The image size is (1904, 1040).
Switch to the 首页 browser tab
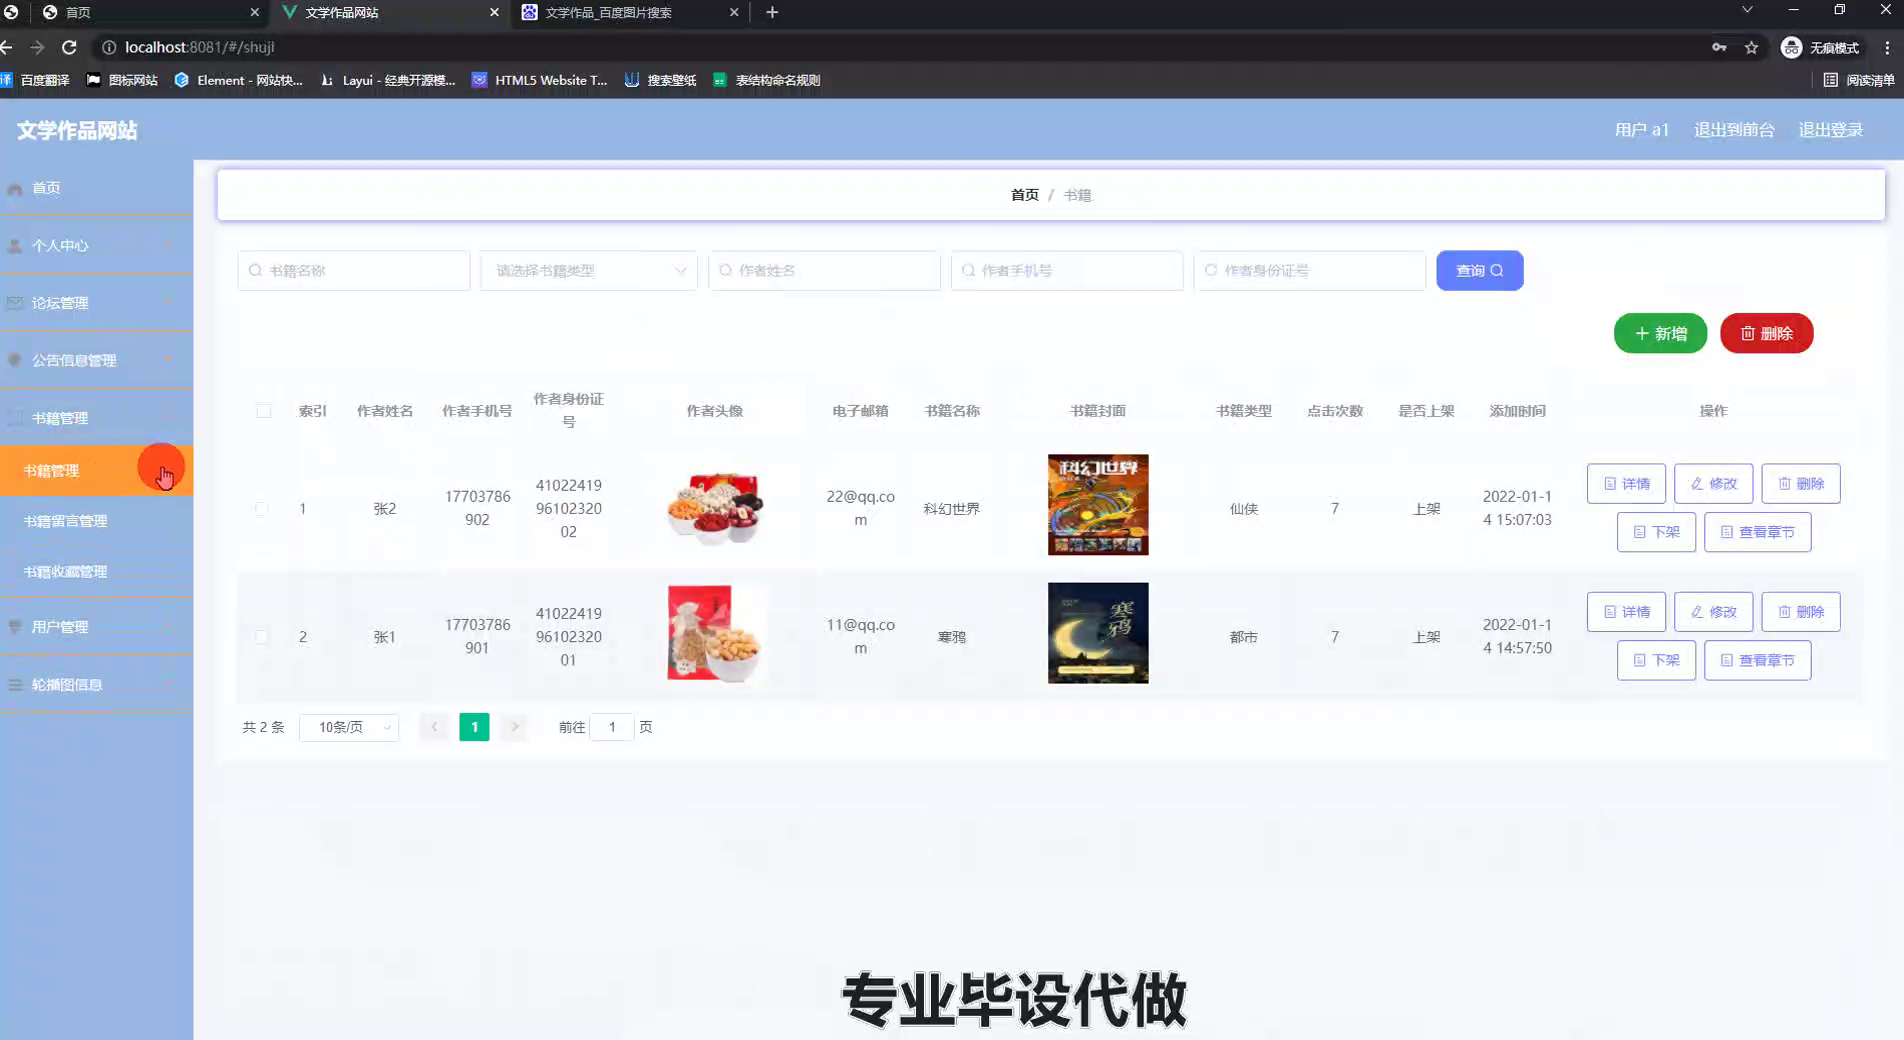pos(150,12)
